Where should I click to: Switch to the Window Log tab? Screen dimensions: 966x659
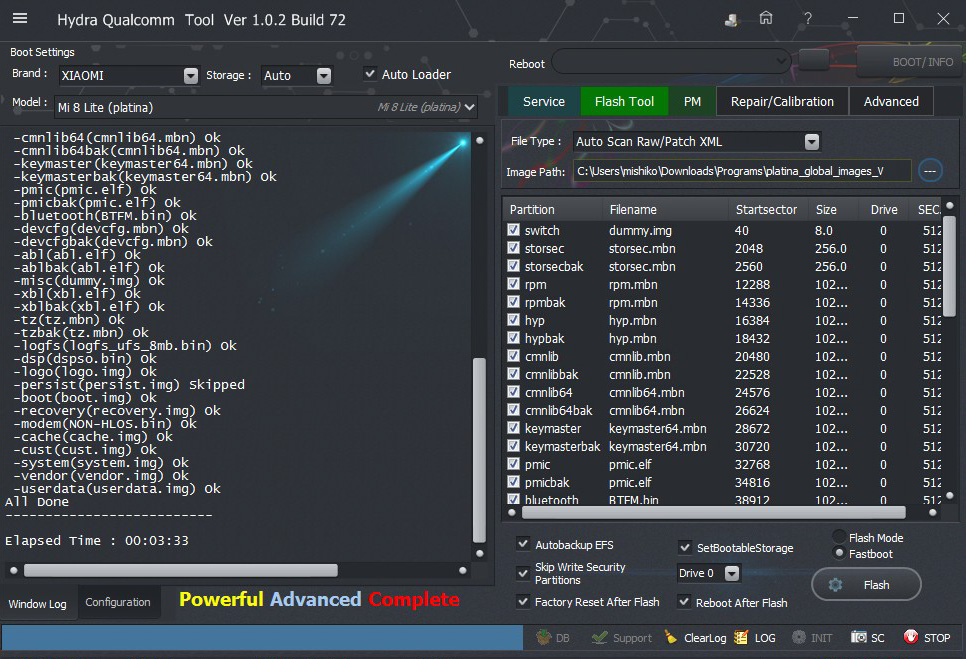click(x=38, y=604)
